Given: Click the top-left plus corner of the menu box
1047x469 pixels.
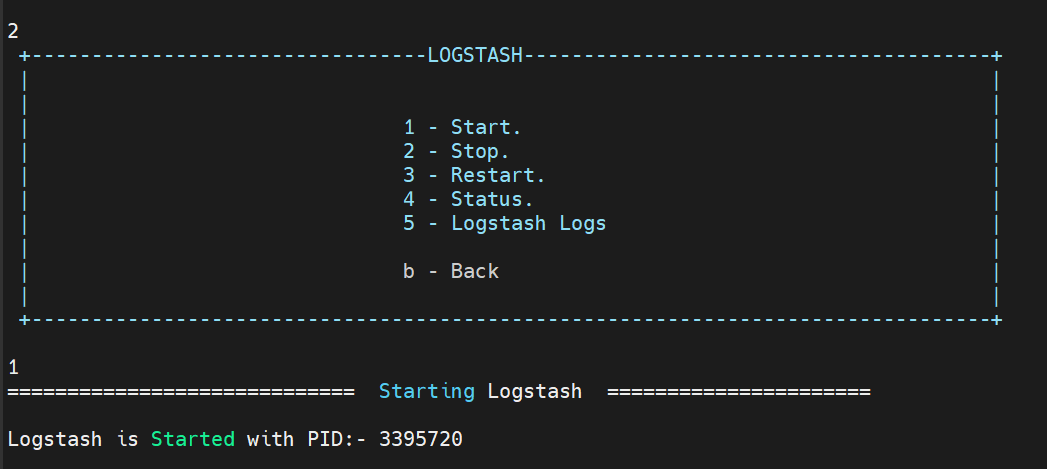Looking at the screenshot, I should click(x=24, y=56).
